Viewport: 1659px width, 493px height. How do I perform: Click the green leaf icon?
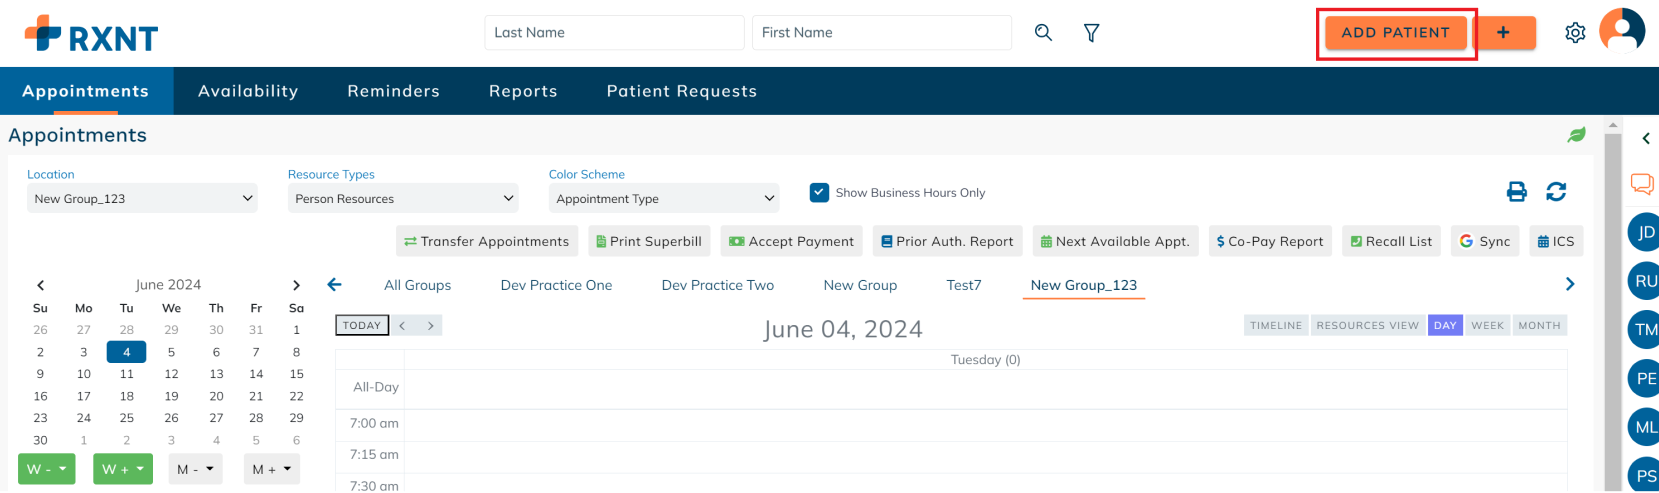click(1577, 135)
